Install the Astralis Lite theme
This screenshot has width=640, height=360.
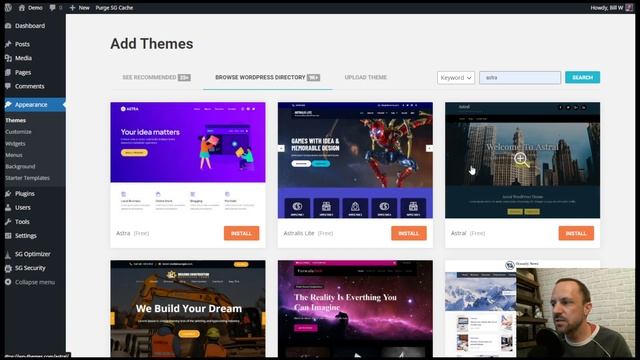(x=409, y=233)
